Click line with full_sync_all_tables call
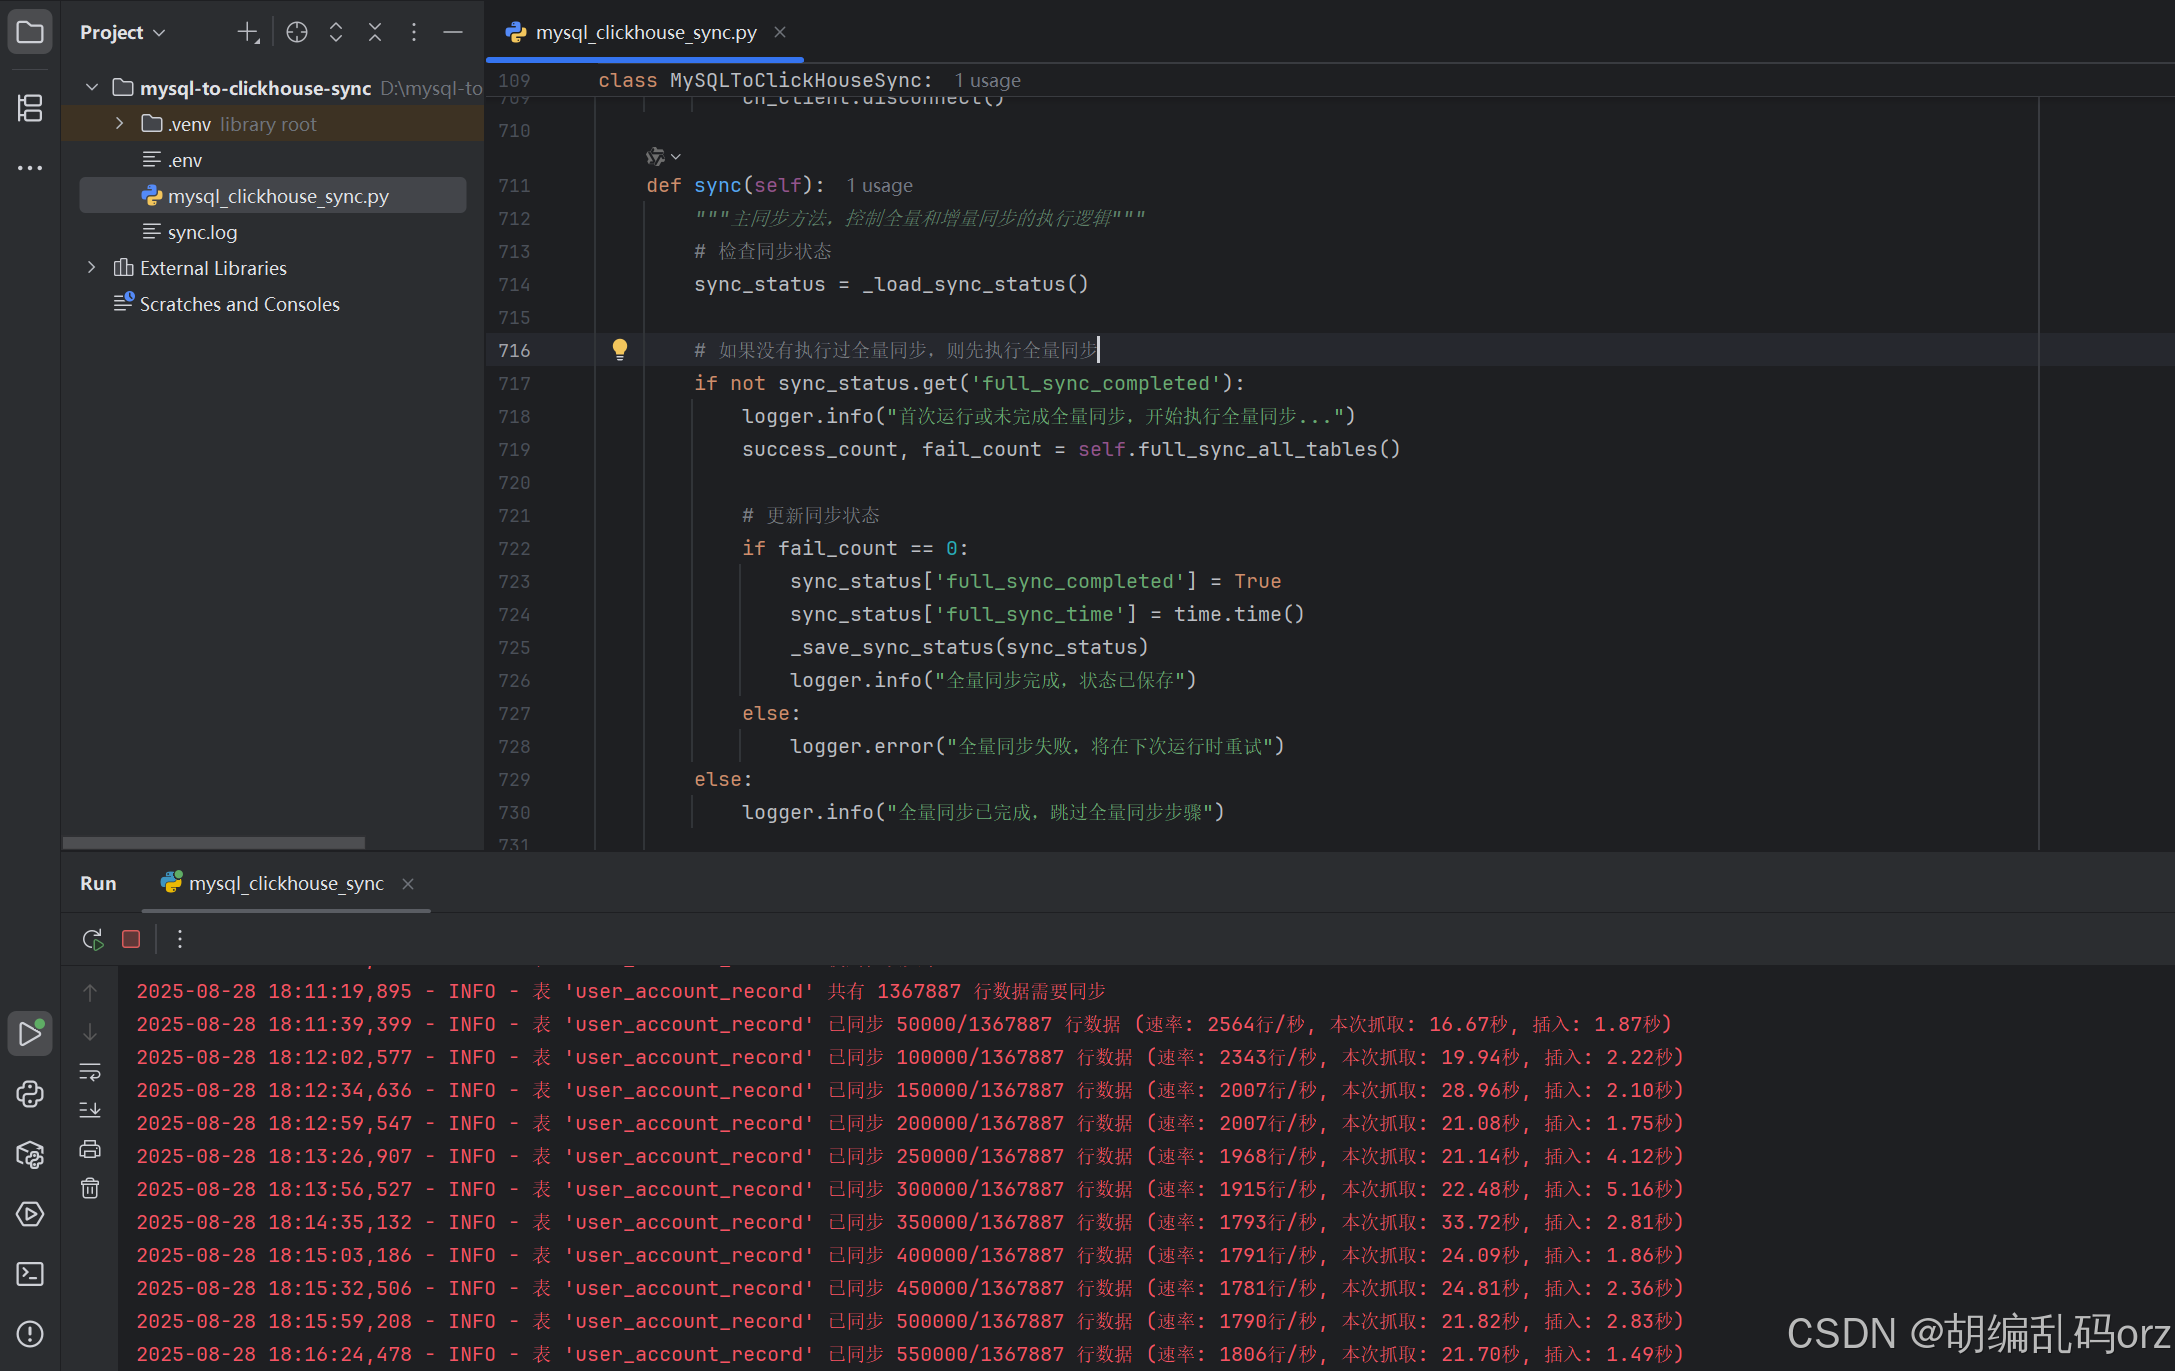This screenshot has height=1371, width=2175. tap(1071, 449)
